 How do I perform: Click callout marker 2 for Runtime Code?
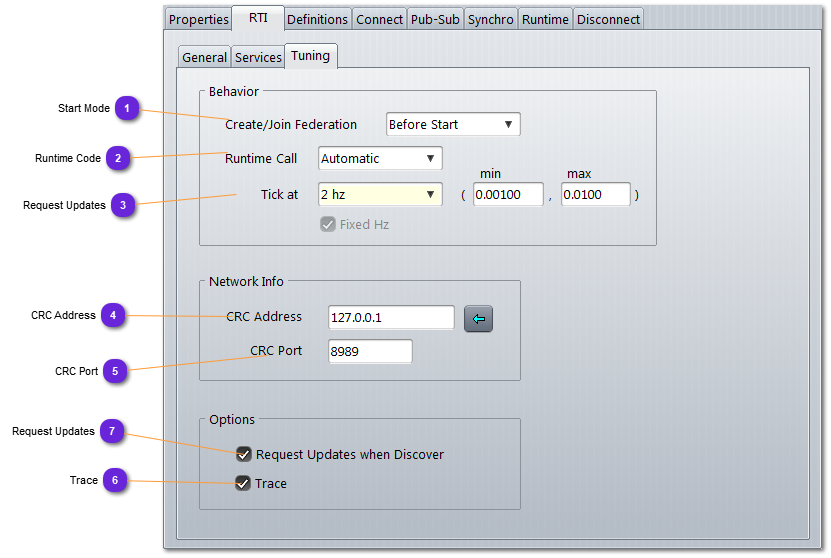click(x=118, y=158)
